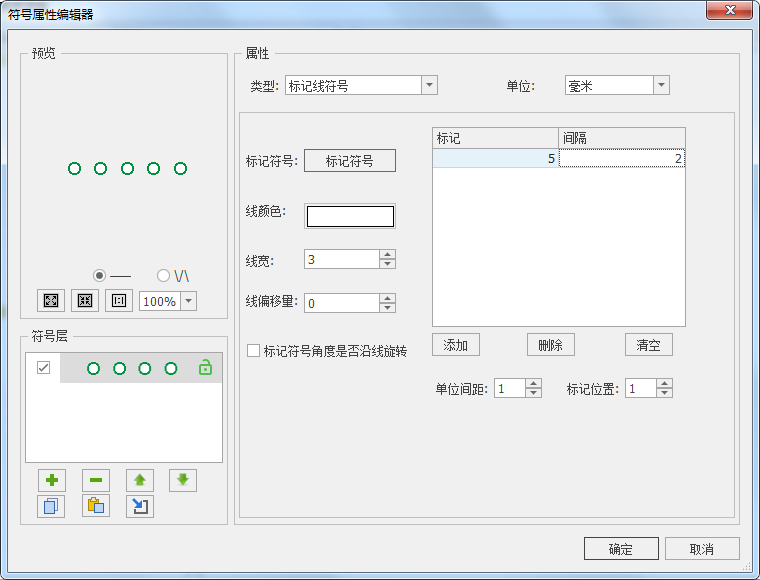
Task: Open the 线颜色 color swatch
Action: (350, 216)
